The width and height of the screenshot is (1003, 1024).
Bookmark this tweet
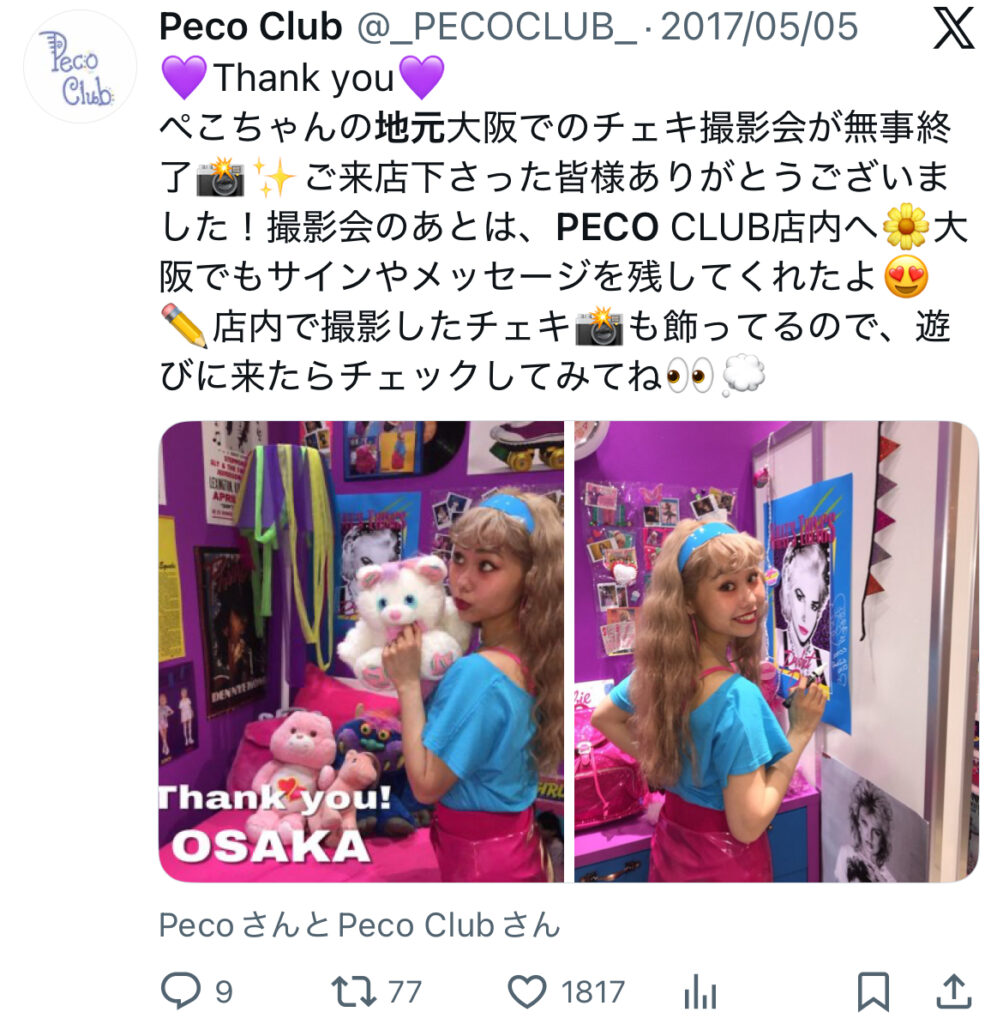pos(872,991)
